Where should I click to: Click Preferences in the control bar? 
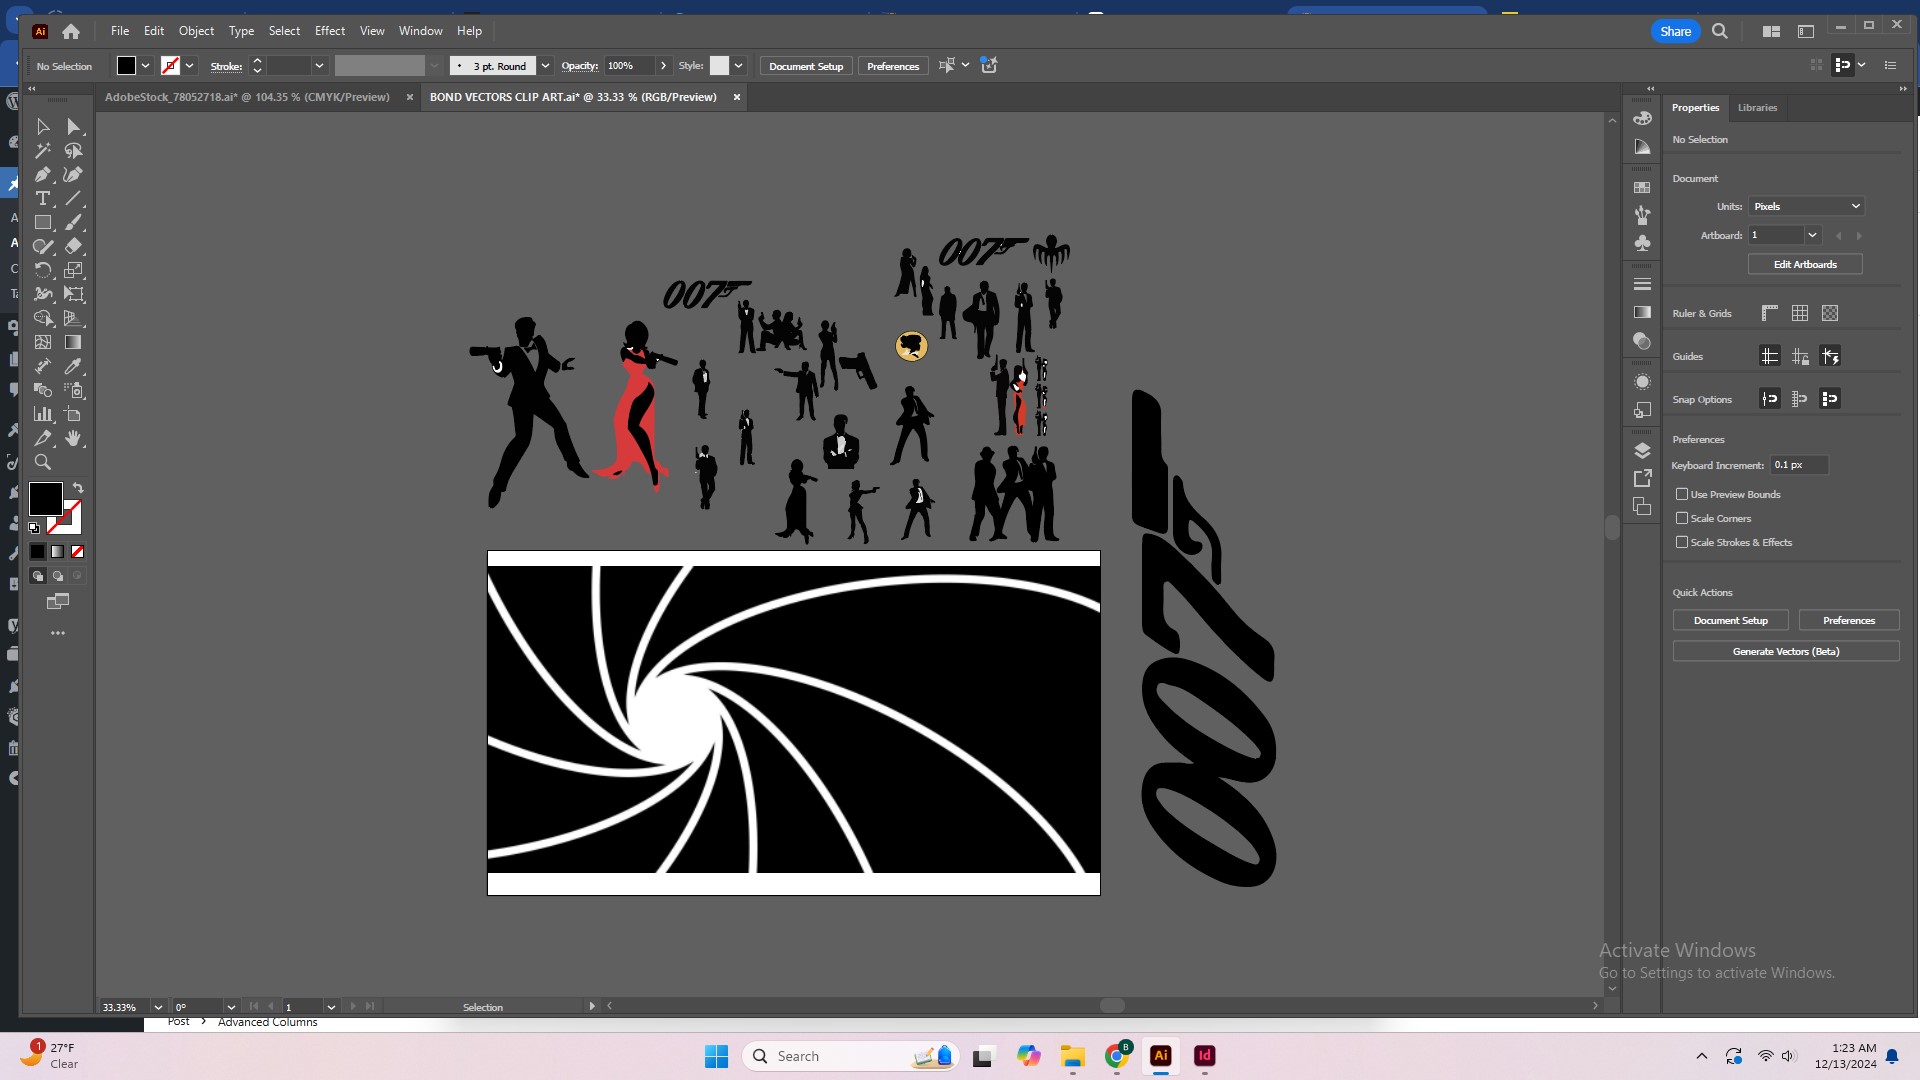893,66
